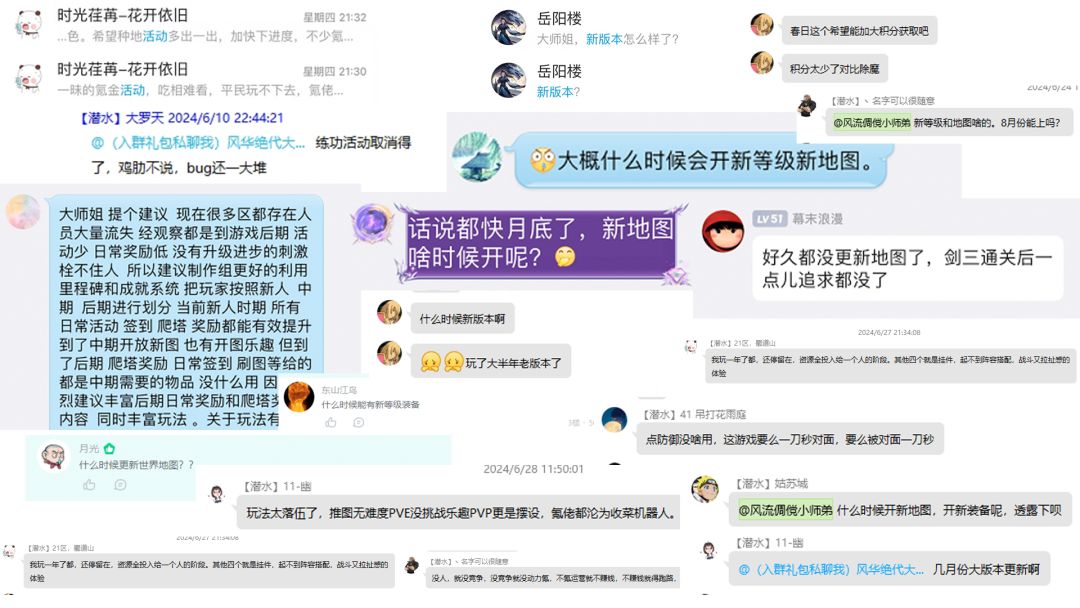Select 时光荏苒 conversation timestamped 21:32
1080x608 pixels.
191,25
